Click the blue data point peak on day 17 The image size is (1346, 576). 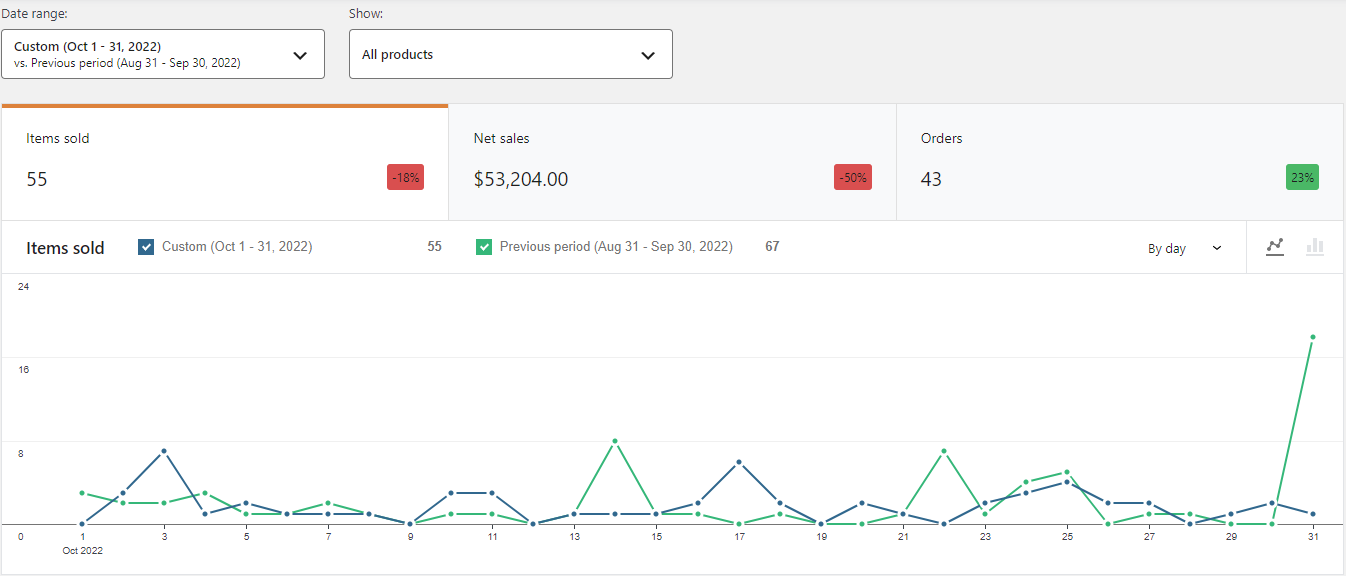(x=738, y=462)
